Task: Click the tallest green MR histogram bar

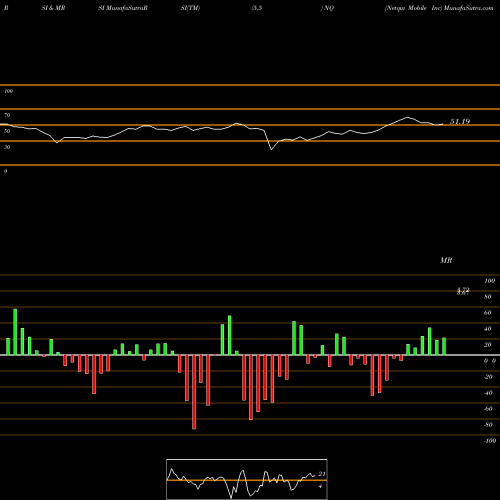Action: pyautogui.click(x=15, y=332)
